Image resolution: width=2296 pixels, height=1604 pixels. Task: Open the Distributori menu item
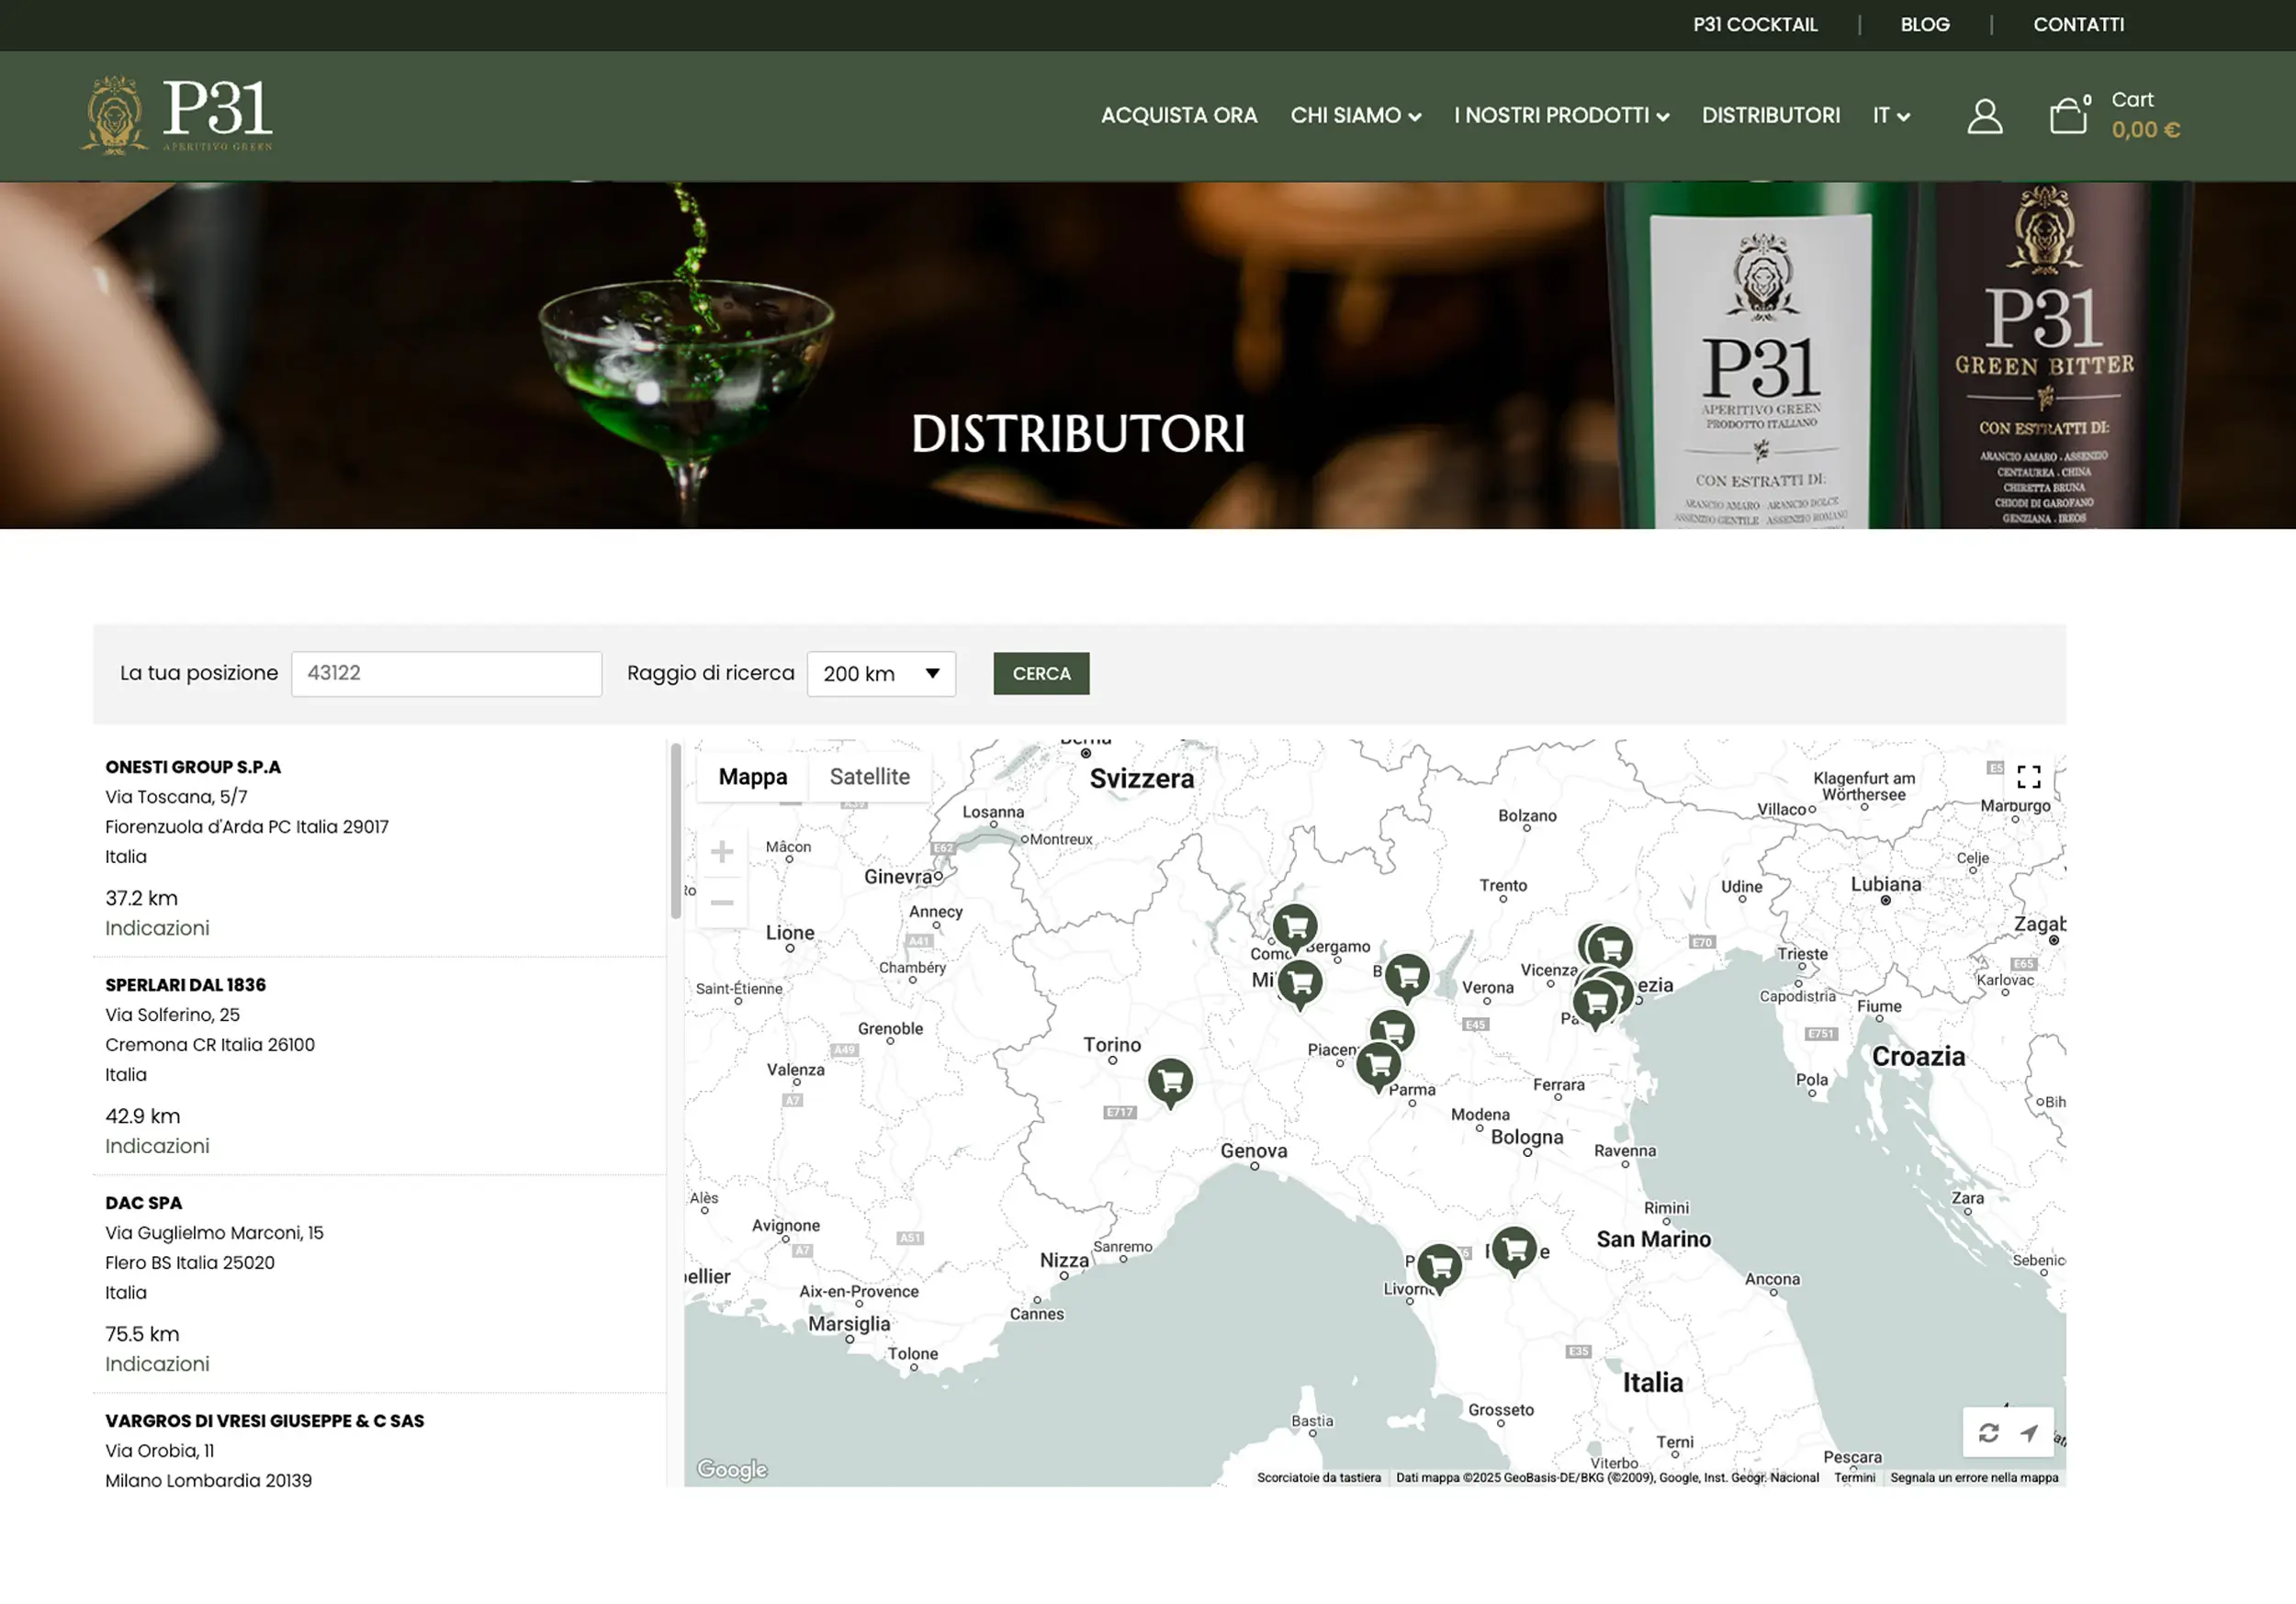coord(1770,116)
